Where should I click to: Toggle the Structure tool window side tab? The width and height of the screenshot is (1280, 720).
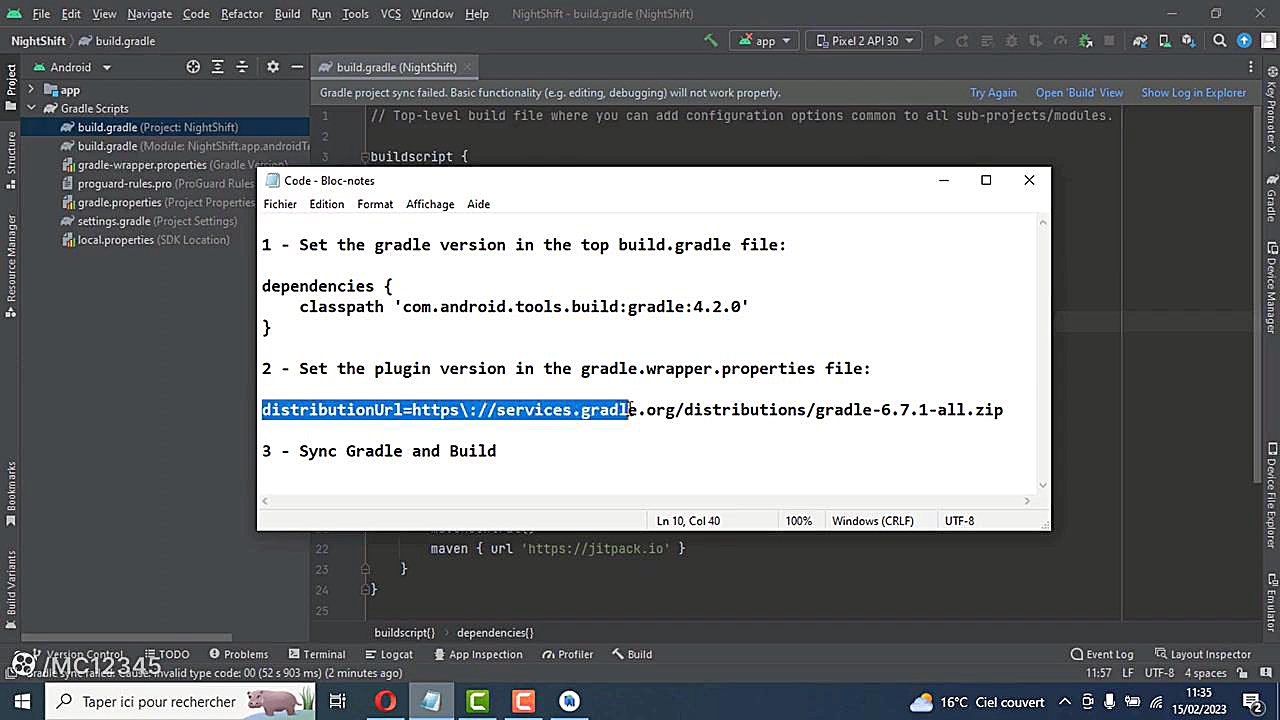[x=11, y=160]
